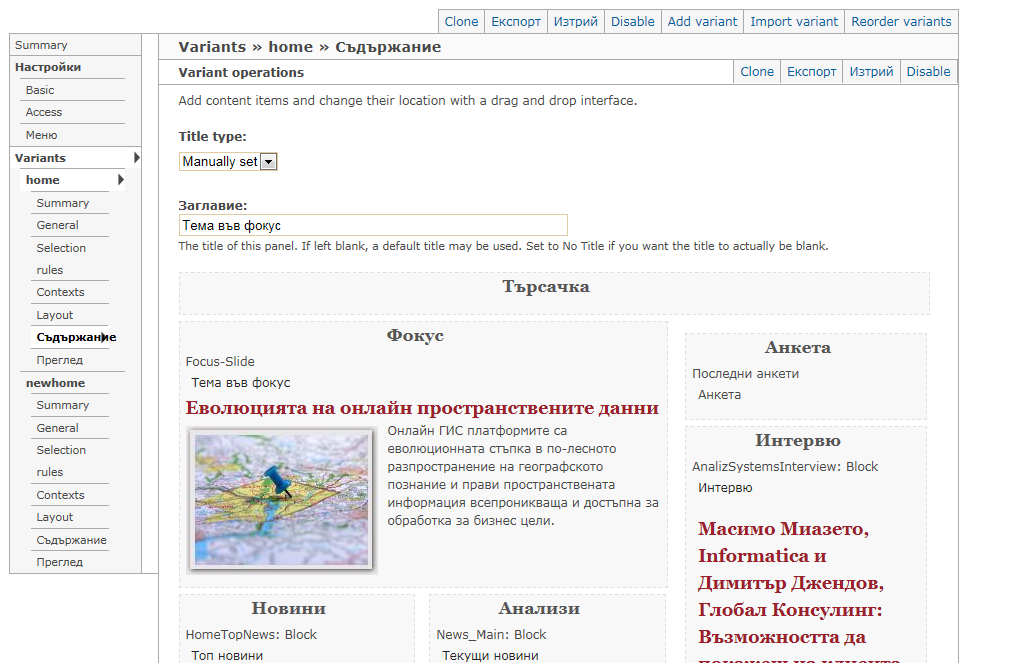Click the map pushpin thumbnail image
This screenshot has height=663, width=1033.
pos(280,498)
